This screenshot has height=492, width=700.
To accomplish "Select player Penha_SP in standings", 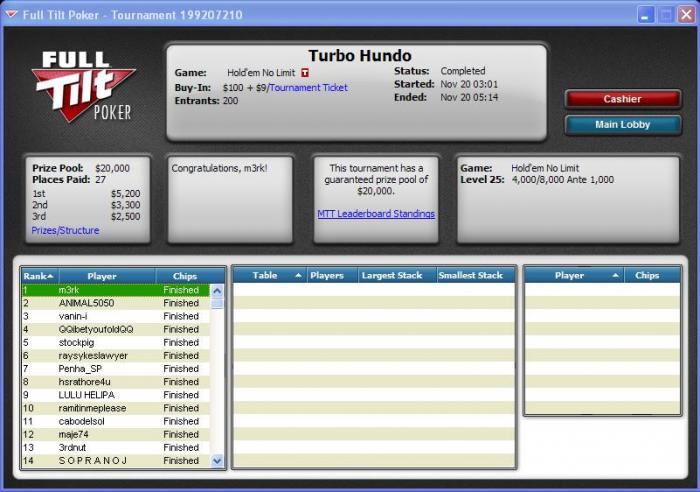I will [x=116, y=369].
